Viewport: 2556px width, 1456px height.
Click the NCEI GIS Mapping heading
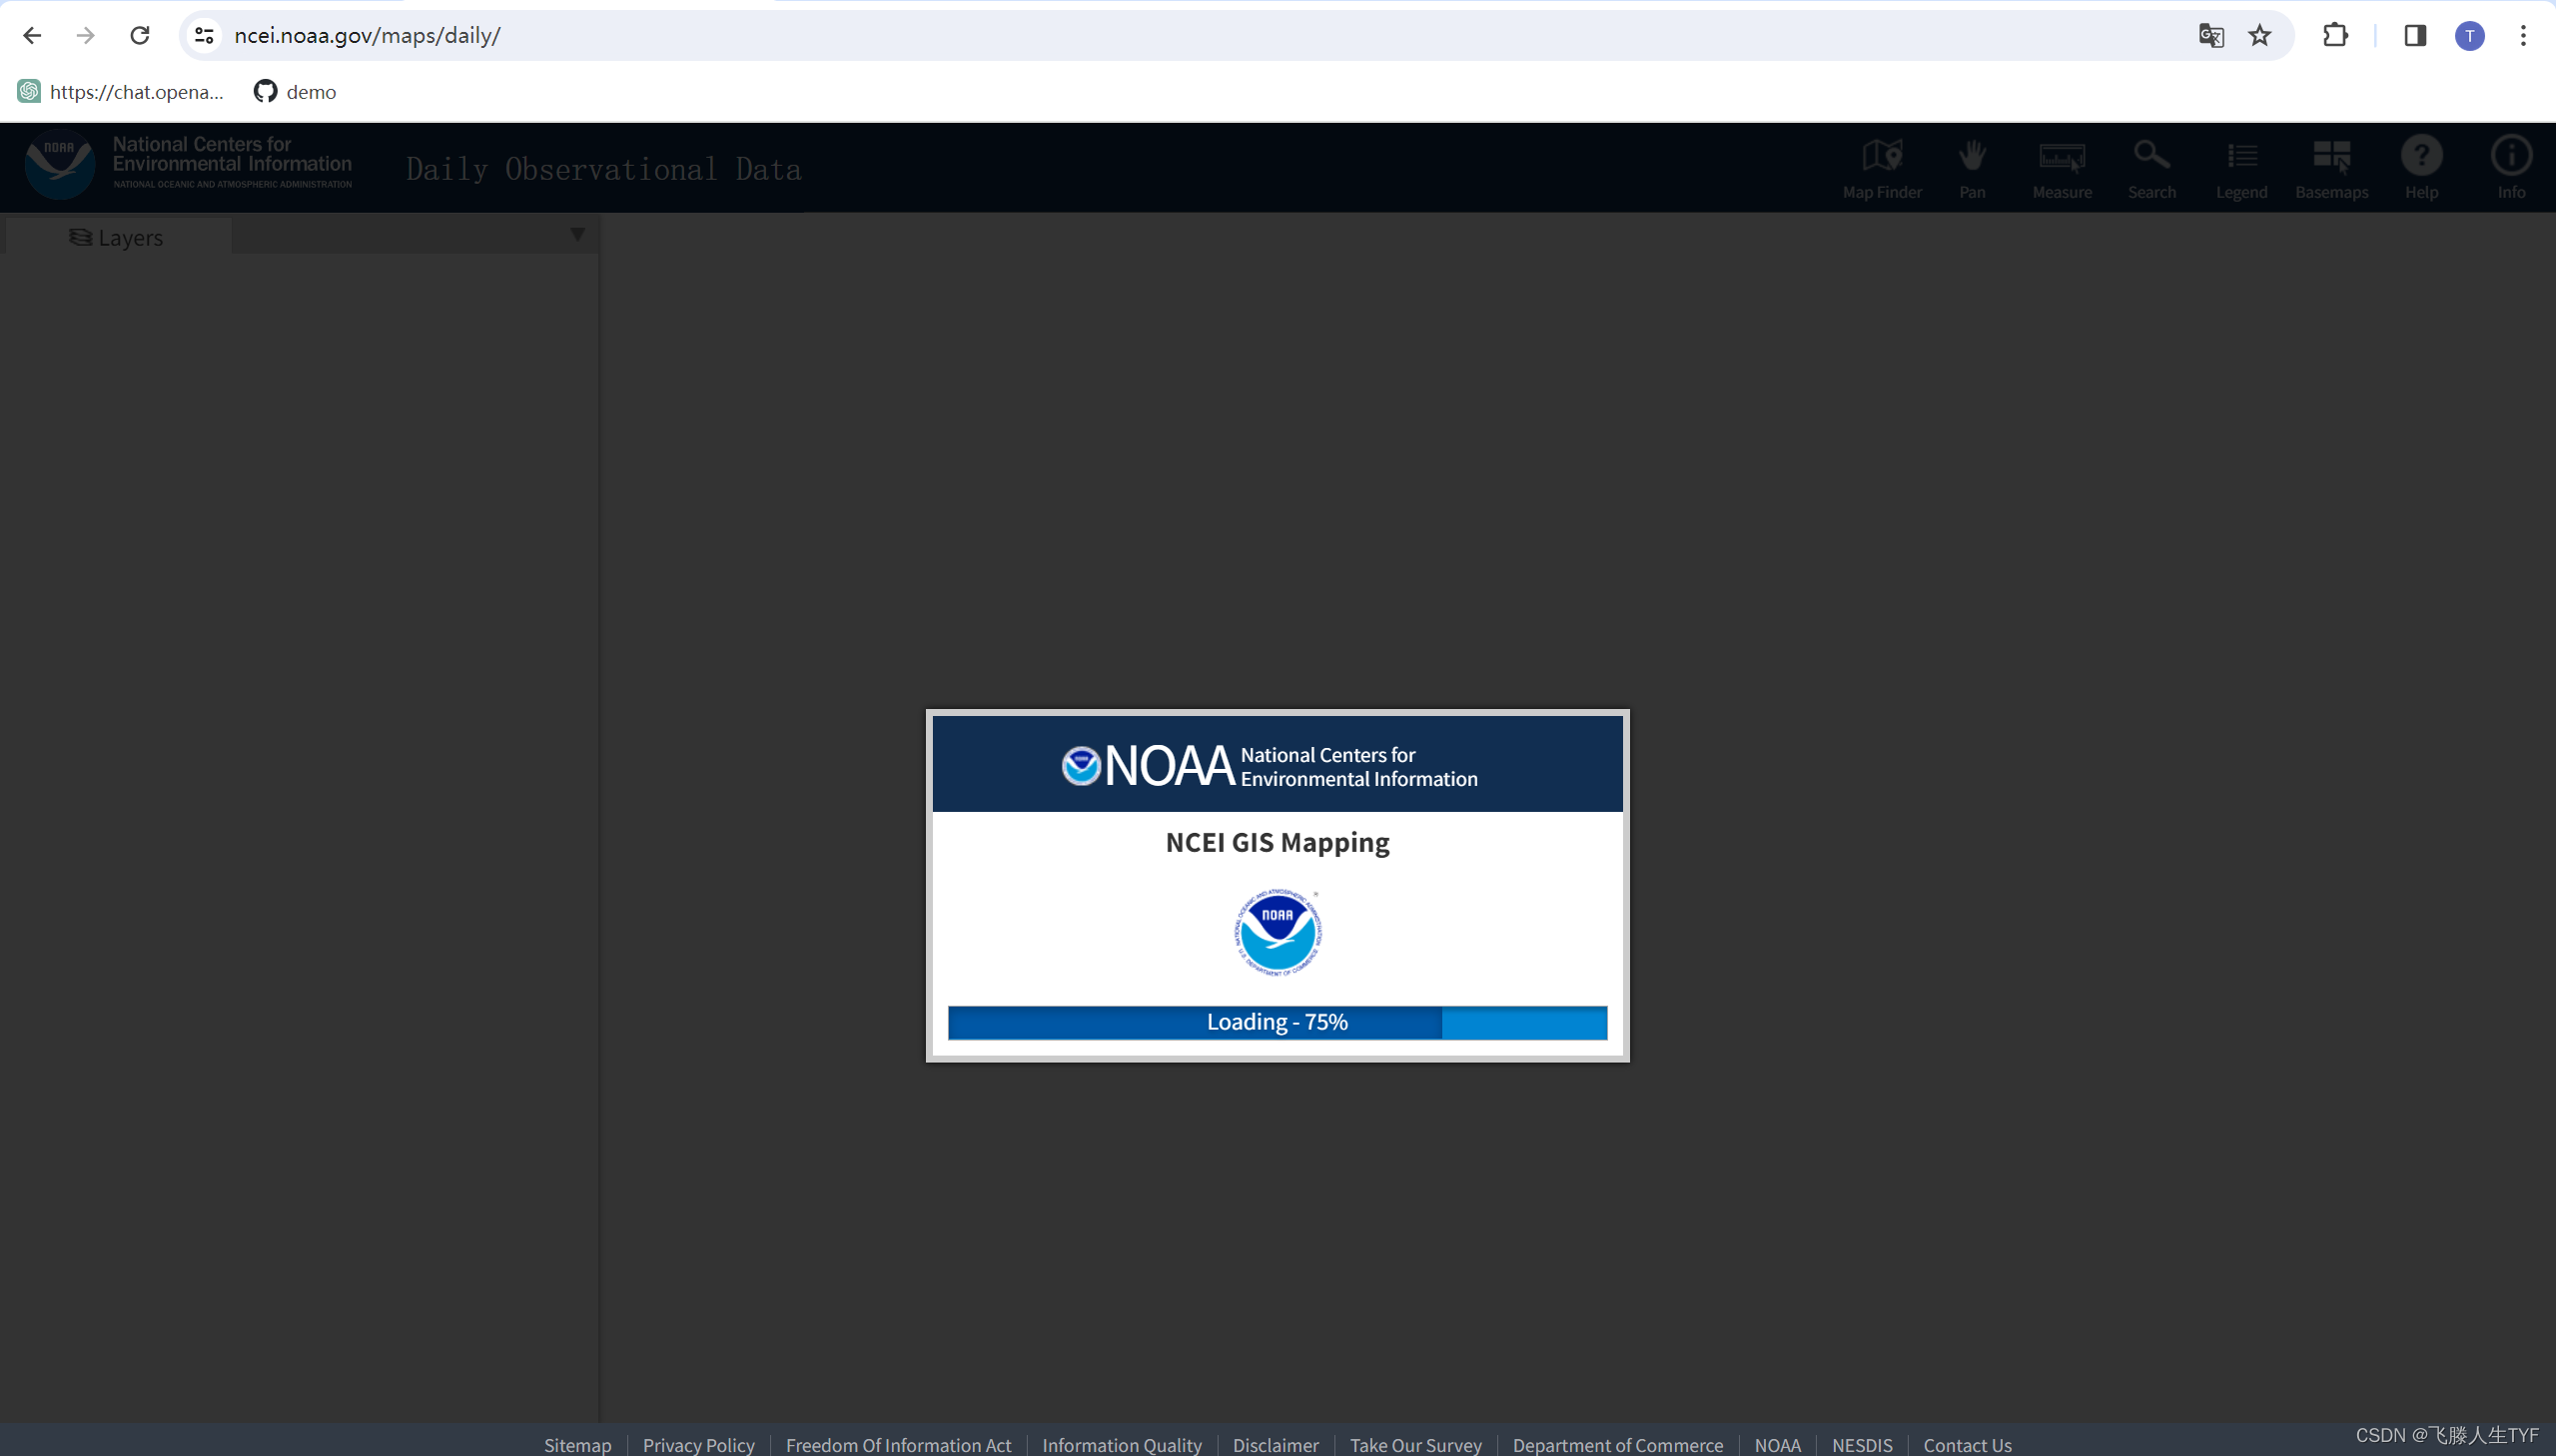point(1278,842)
